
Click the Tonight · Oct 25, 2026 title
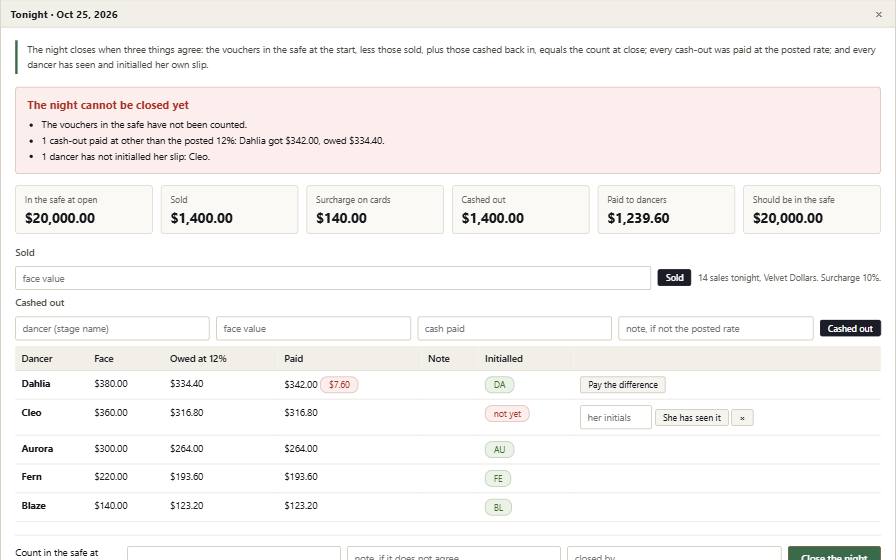pos(64,14)
